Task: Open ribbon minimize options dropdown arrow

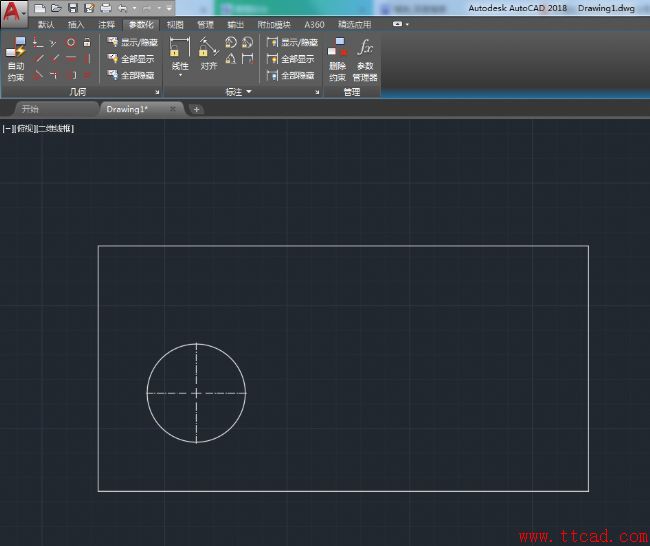Action: point(407,24)
